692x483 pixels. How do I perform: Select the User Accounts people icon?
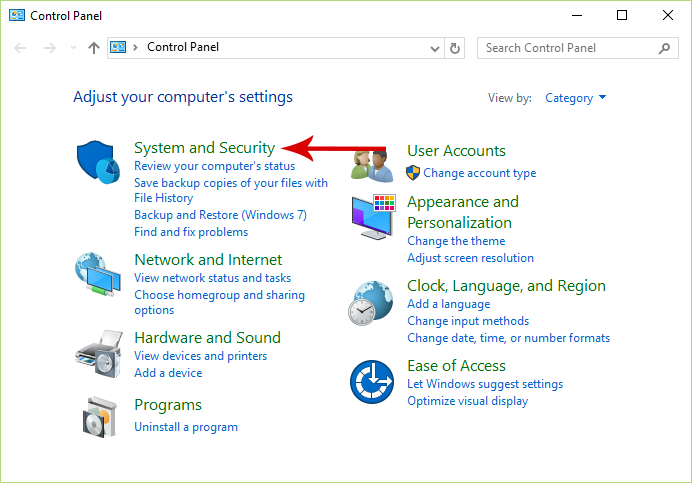[372, 164]
